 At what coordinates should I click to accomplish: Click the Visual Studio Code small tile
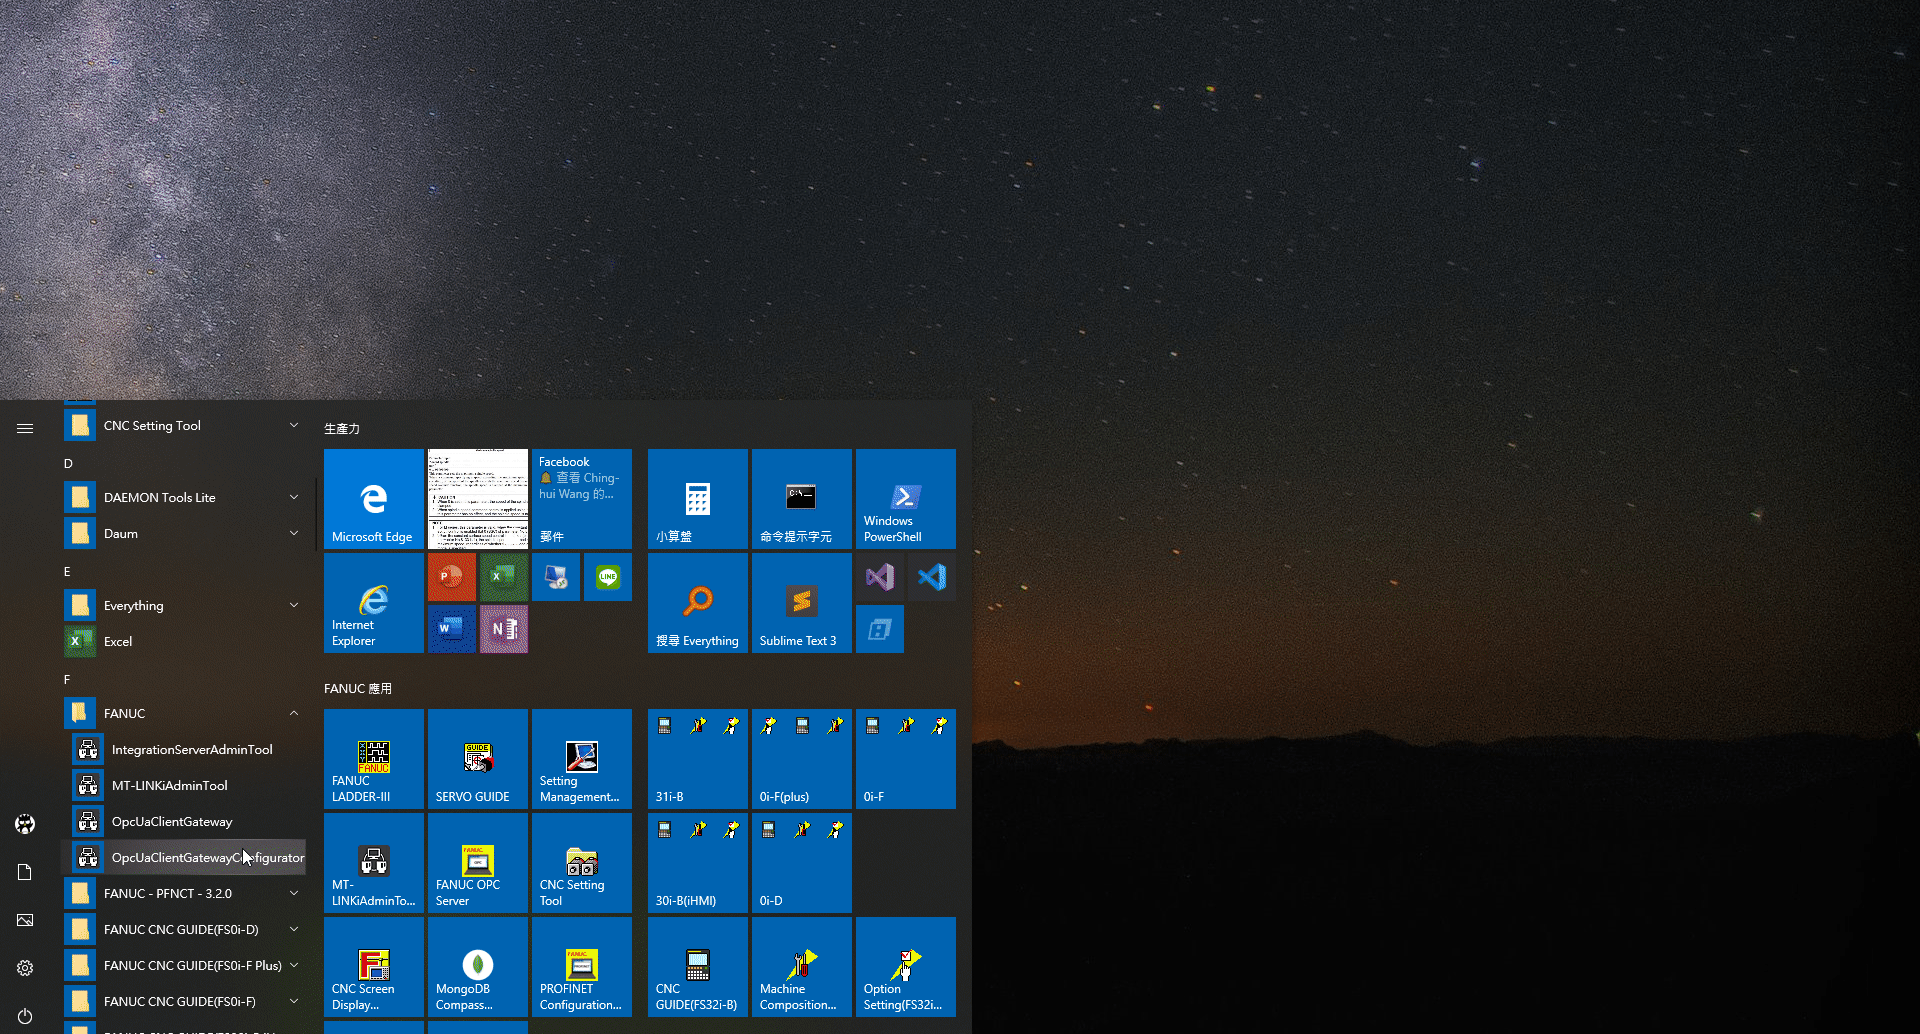[931, 577]
